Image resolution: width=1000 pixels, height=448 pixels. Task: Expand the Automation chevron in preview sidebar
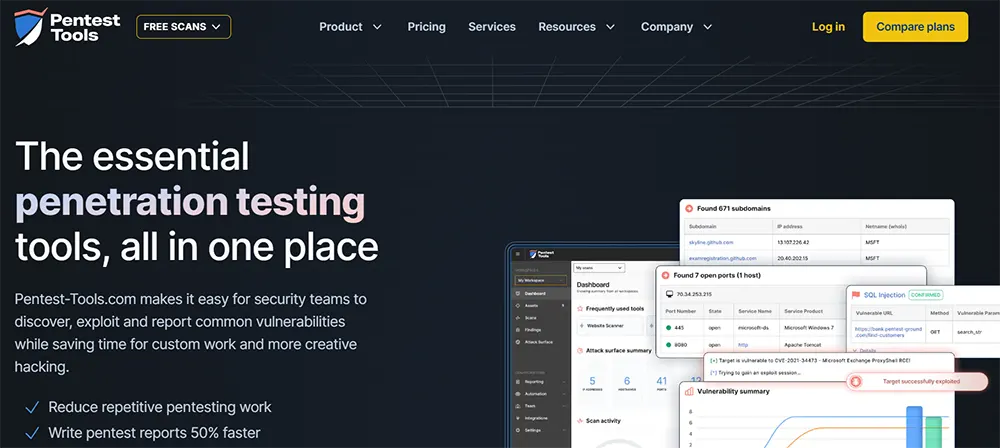click(564, 394)
